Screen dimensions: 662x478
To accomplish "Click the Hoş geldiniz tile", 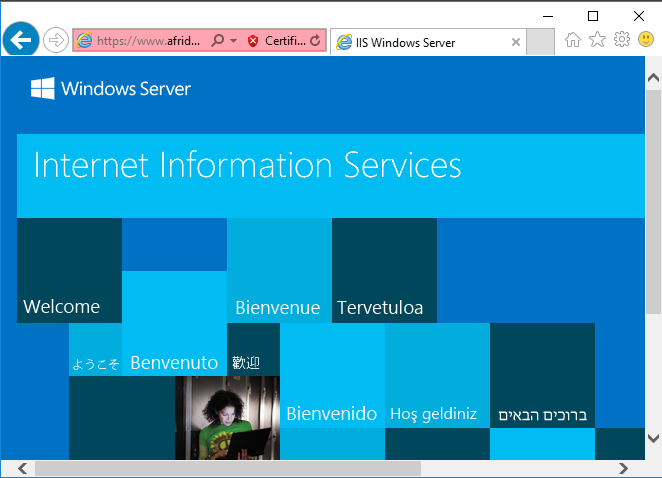I will click(x=437, y=376).
